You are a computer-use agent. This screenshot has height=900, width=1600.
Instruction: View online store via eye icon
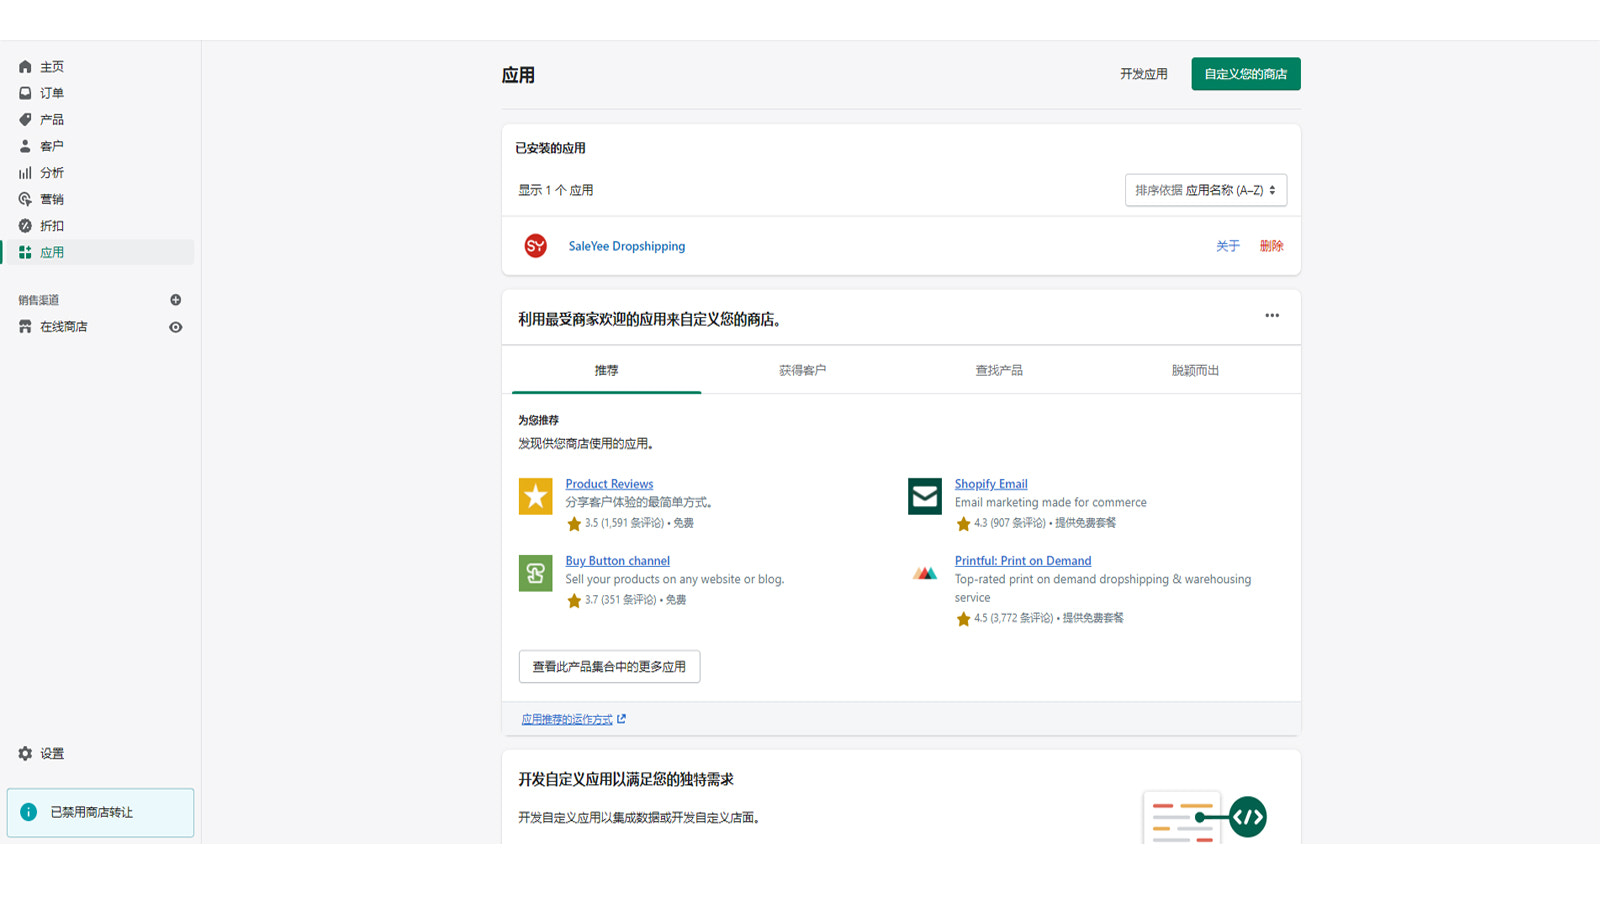point(176,327)
